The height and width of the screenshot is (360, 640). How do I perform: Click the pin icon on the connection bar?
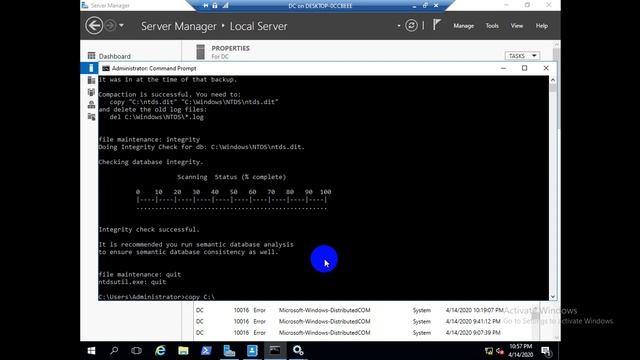tap(206, 5)
